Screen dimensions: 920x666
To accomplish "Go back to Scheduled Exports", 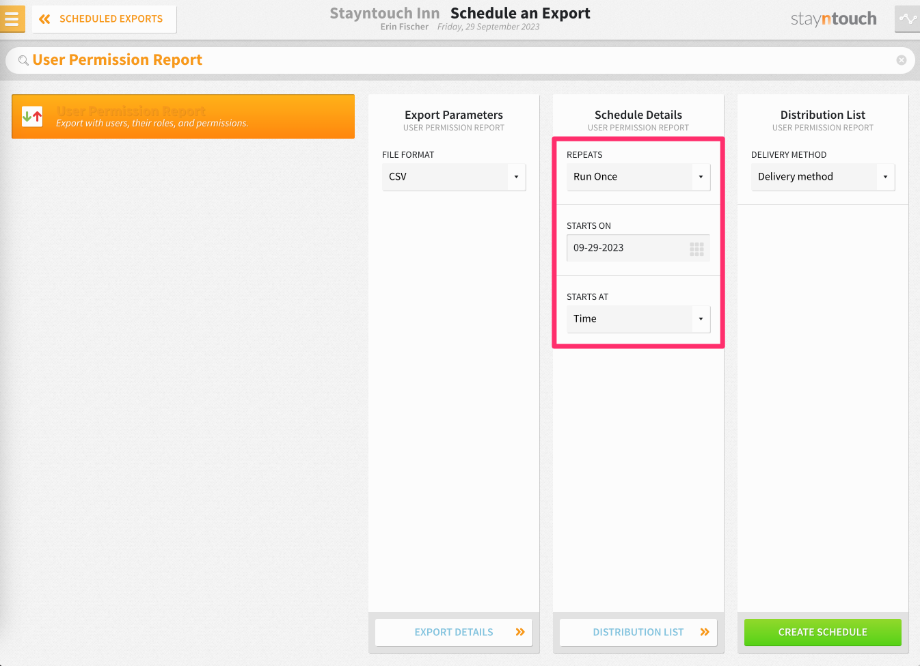I will tap(104, 19).
